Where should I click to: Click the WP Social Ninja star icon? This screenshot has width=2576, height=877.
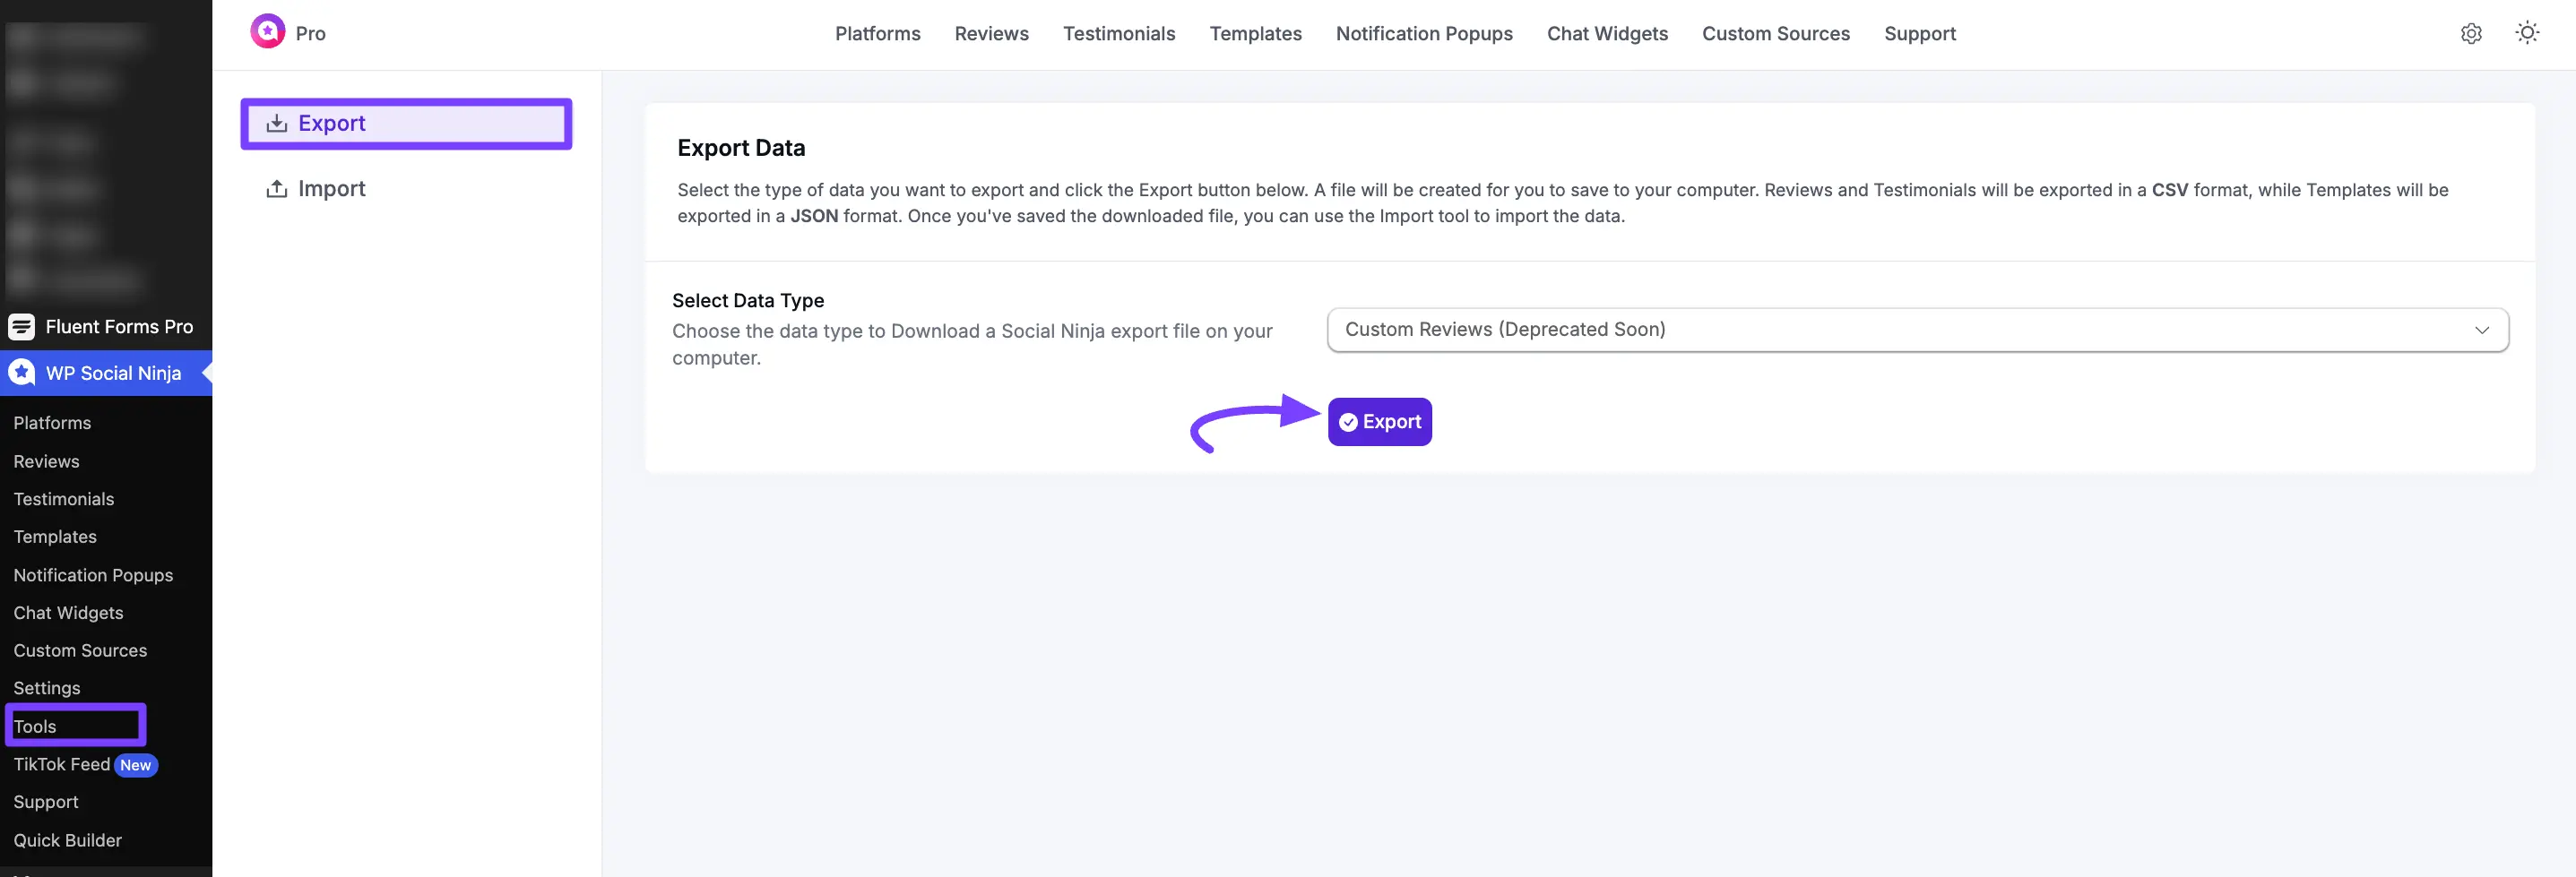tap(21, 373)
